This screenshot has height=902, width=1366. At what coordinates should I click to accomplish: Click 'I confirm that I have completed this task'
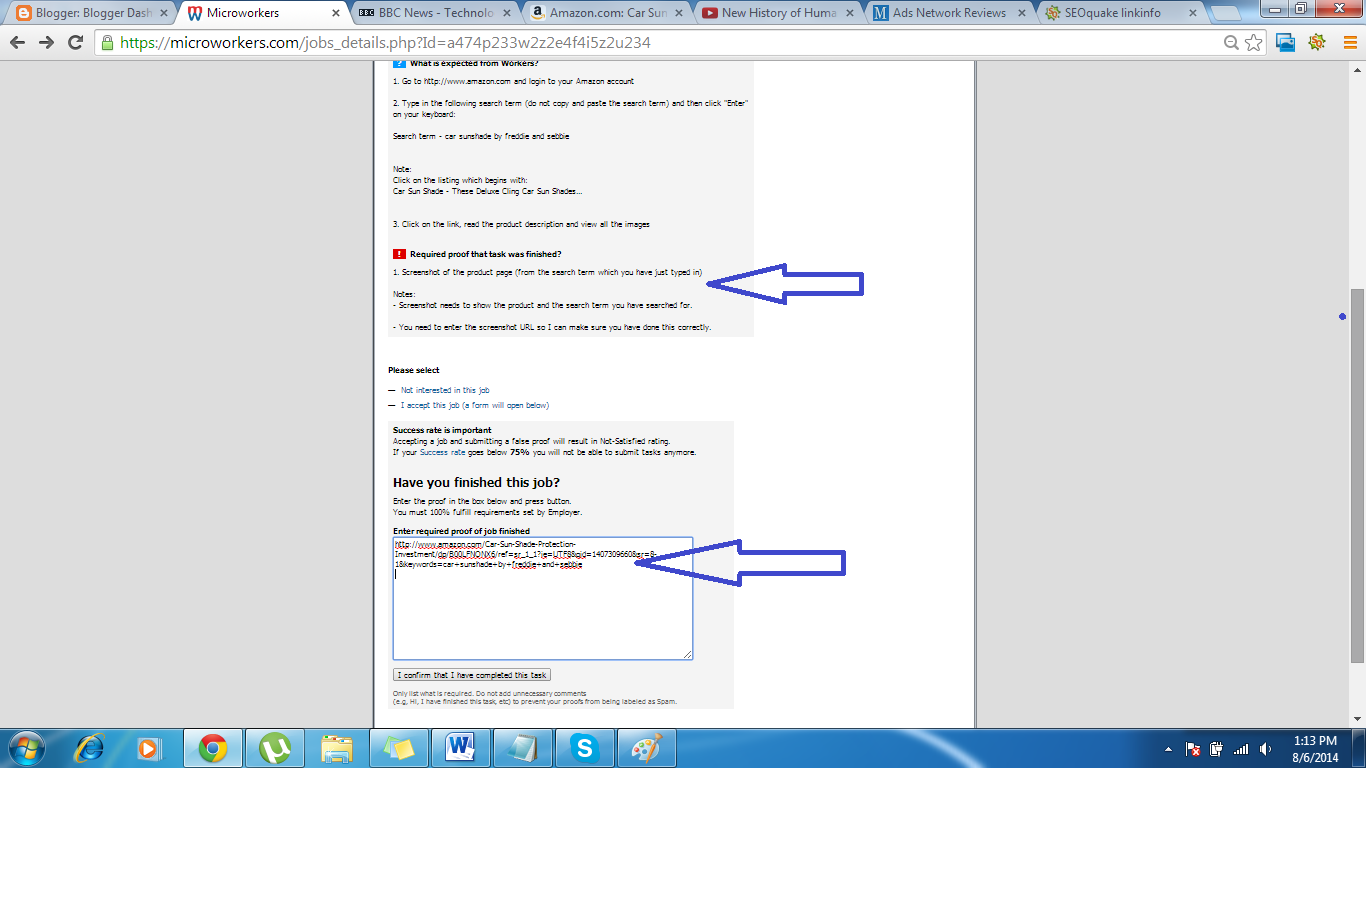[x=472, y=675]
